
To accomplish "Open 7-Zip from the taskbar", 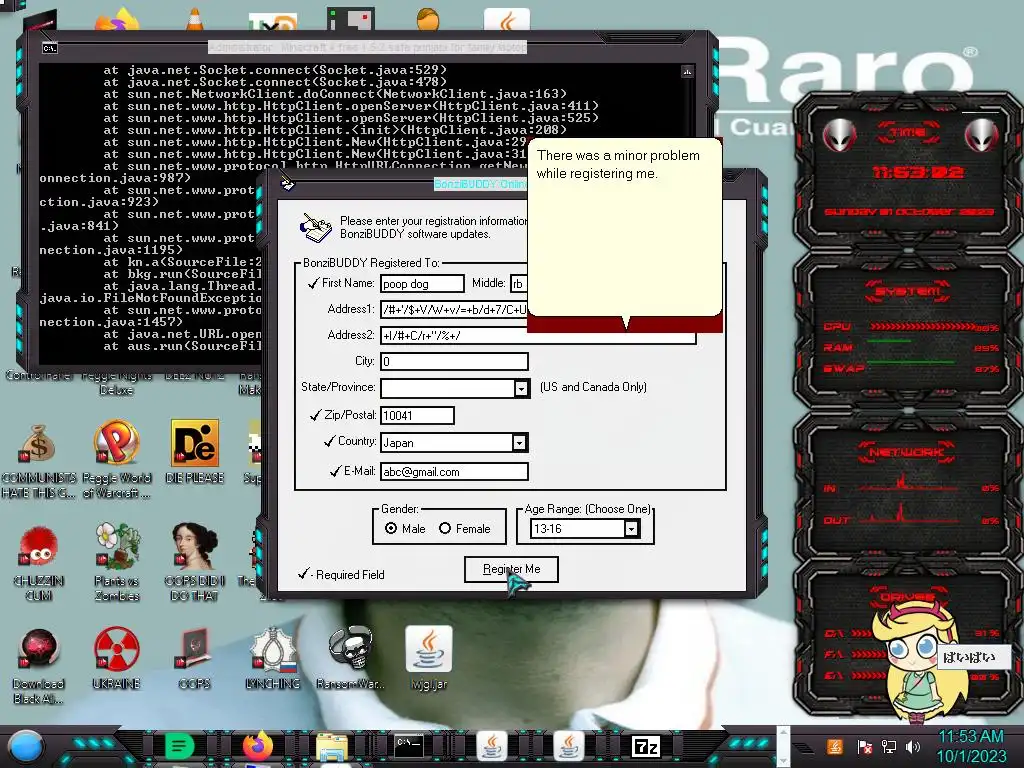I will click(645, 746).
